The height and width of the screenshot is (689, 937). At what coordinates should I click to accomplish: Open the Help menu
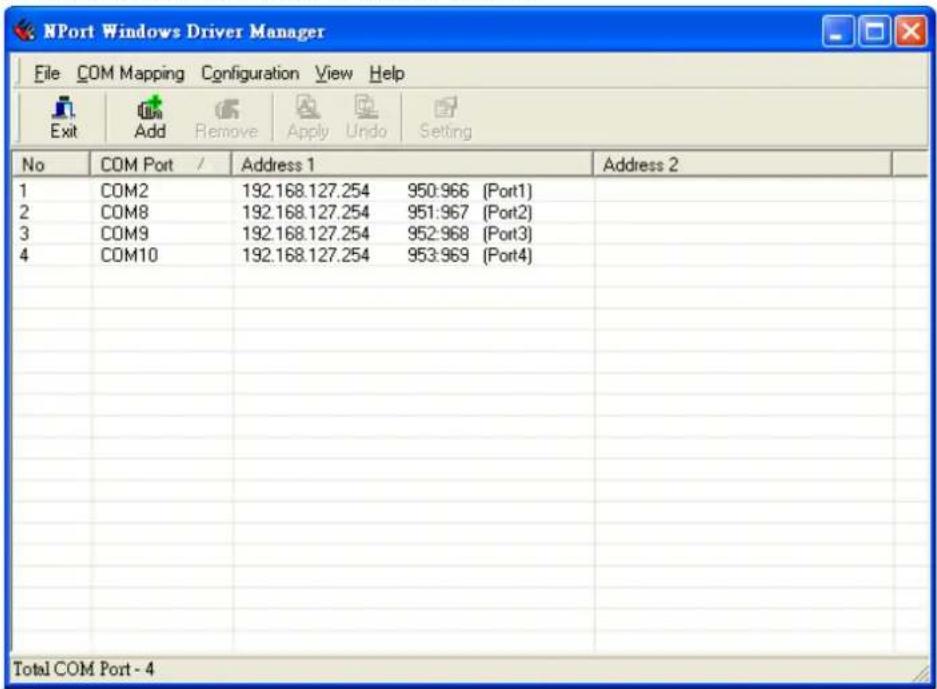387,74
